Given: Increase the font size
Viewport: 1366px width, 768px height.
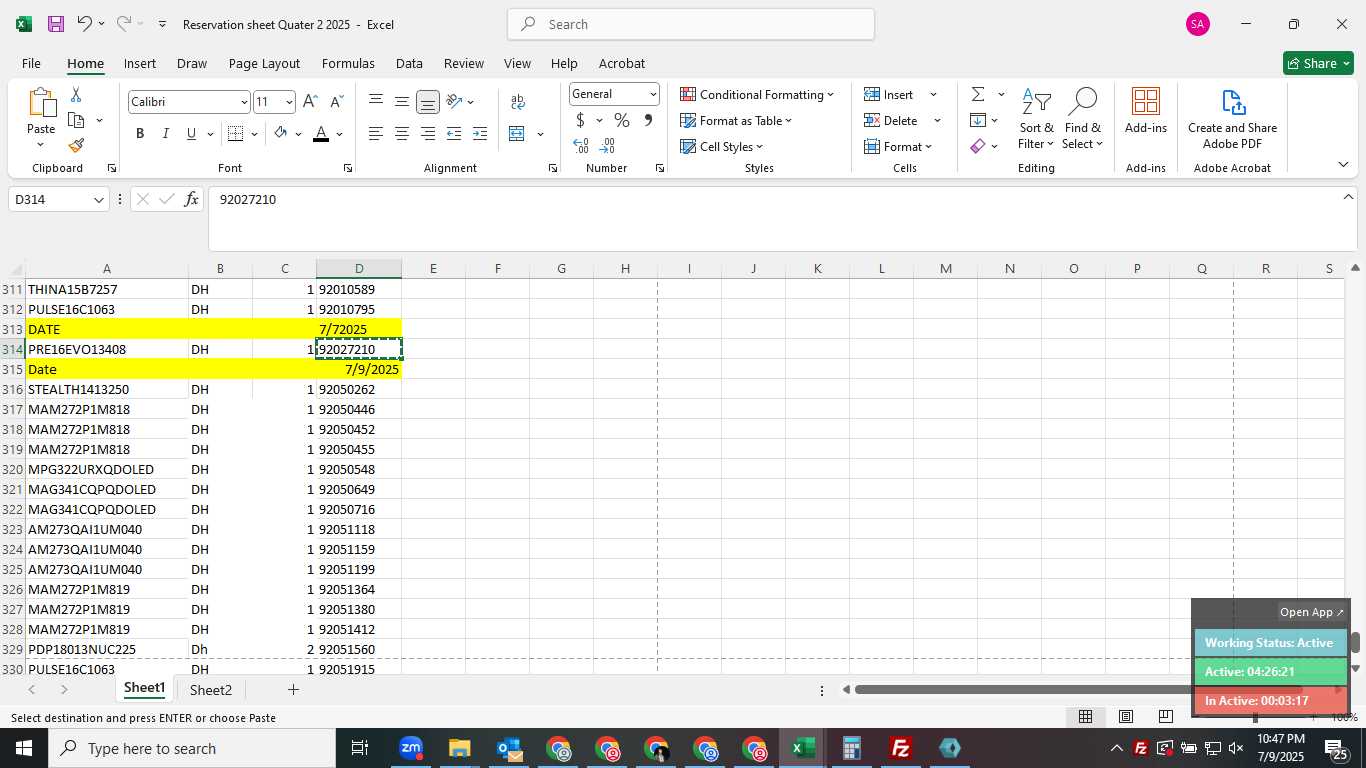Looking at the screenshot, I should click(310, 101).
